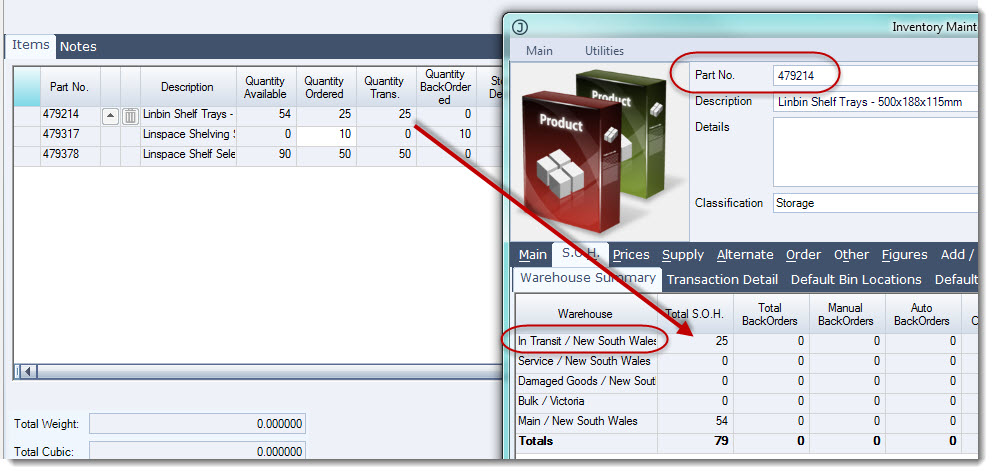Open the Utilities menu
Screen dimensions: 993x474
pos(604,51)
